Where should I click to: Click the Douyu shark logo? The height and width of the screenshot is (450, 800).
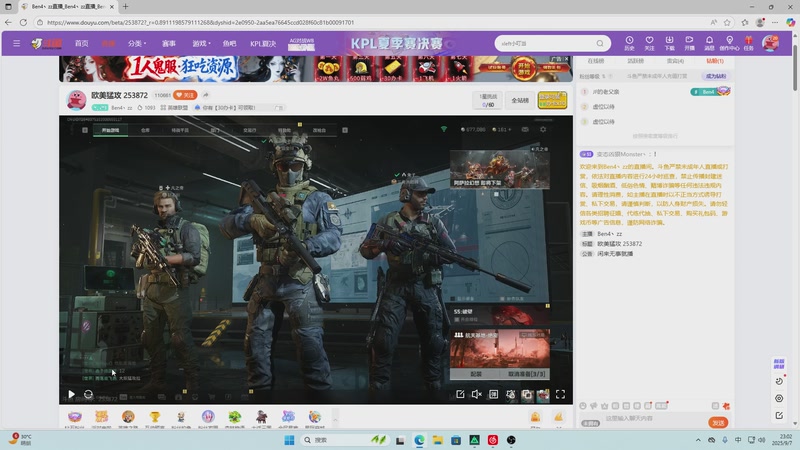pyautogui.click(x=46, y=44)
